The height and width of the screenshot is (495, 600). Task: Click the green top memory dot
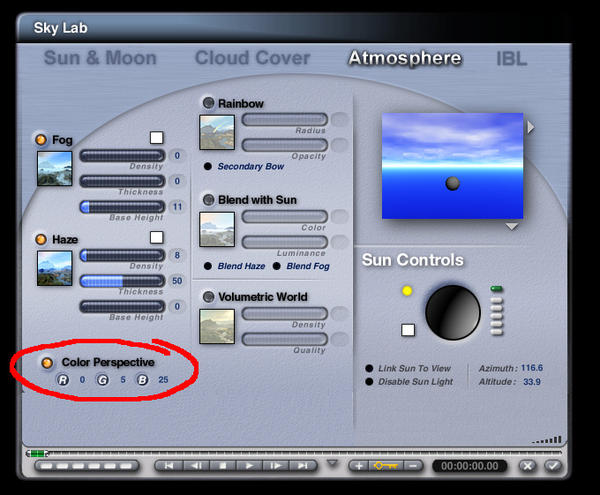[x=497, y=288]
